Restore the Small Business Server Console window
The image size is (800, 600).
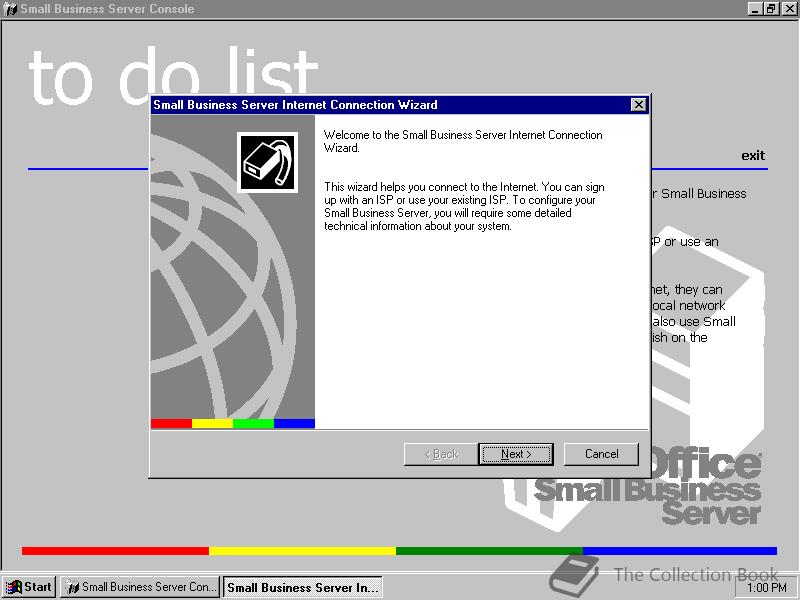771,9
